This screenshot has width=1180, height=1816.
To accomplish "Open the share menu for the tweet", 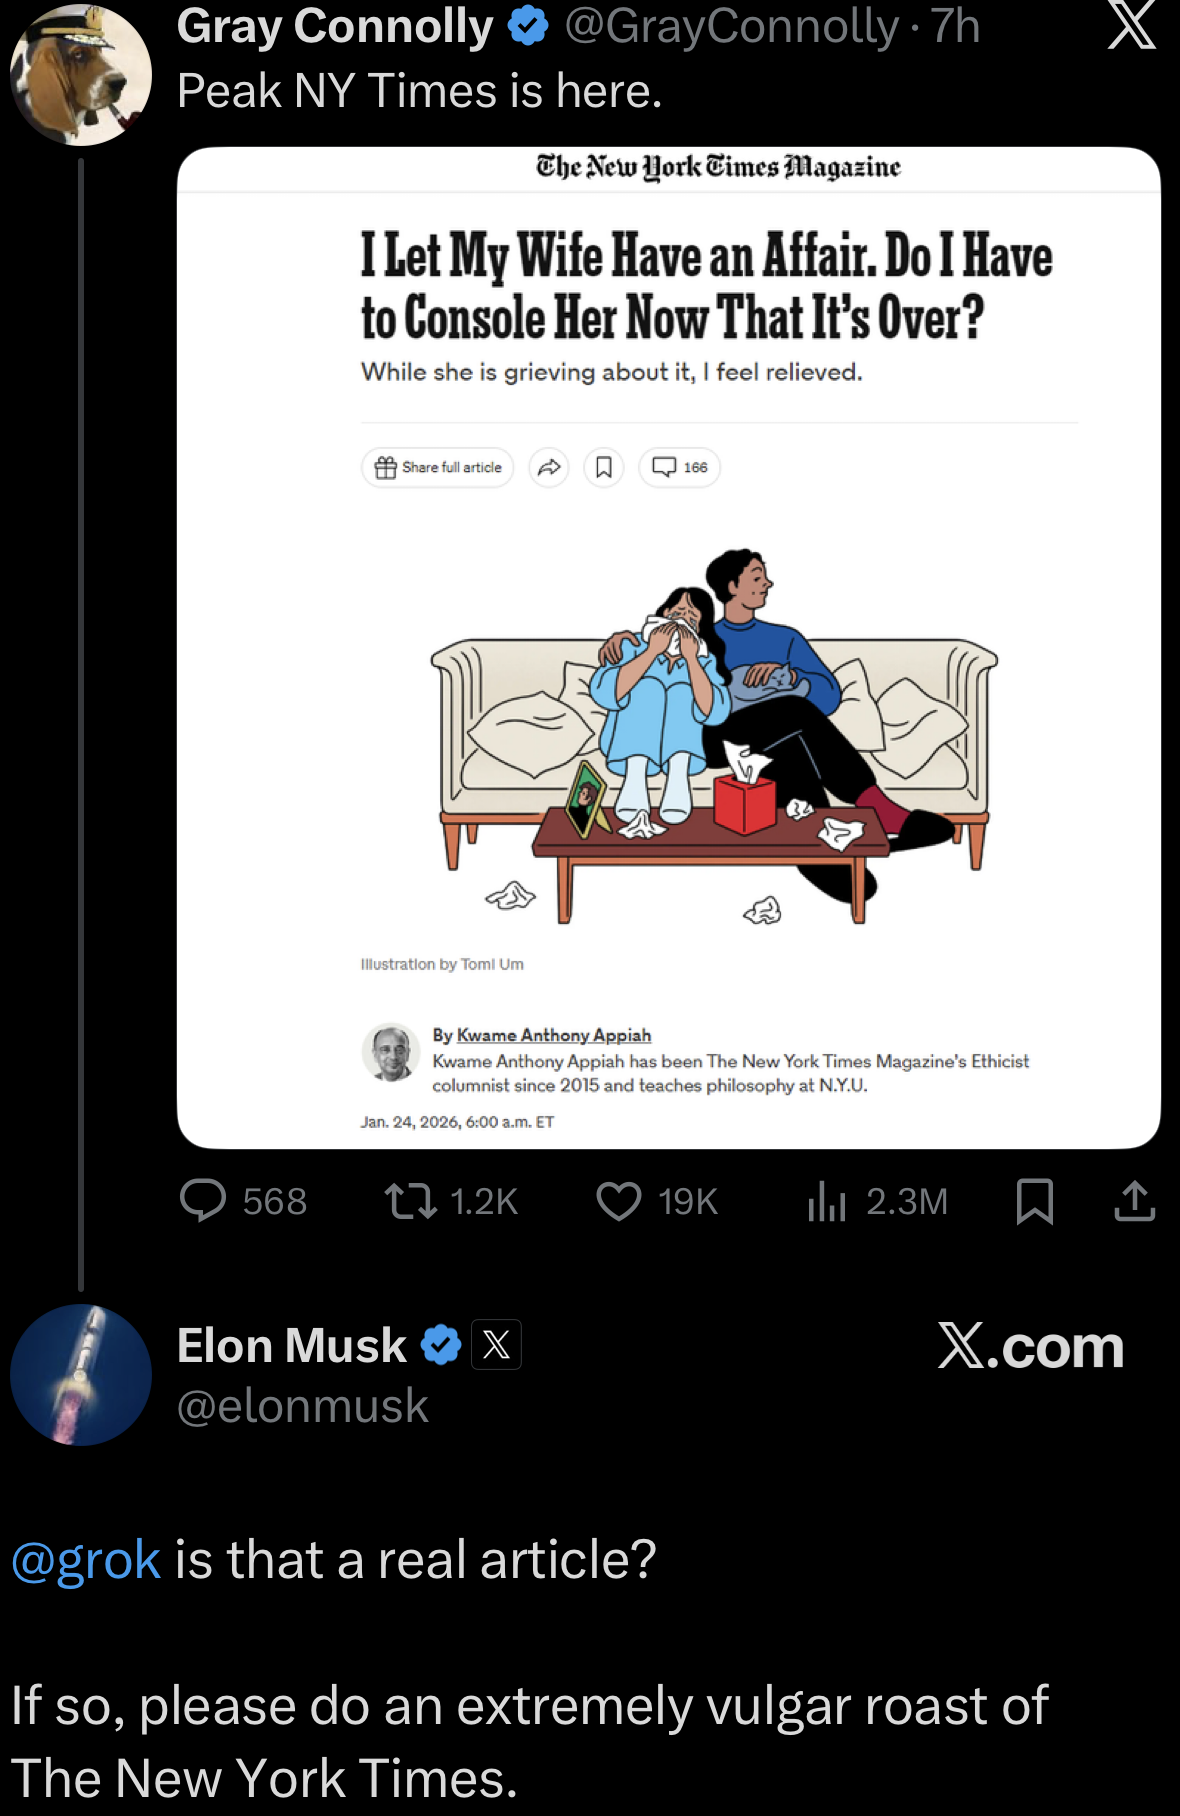I will [1133, 1202].
